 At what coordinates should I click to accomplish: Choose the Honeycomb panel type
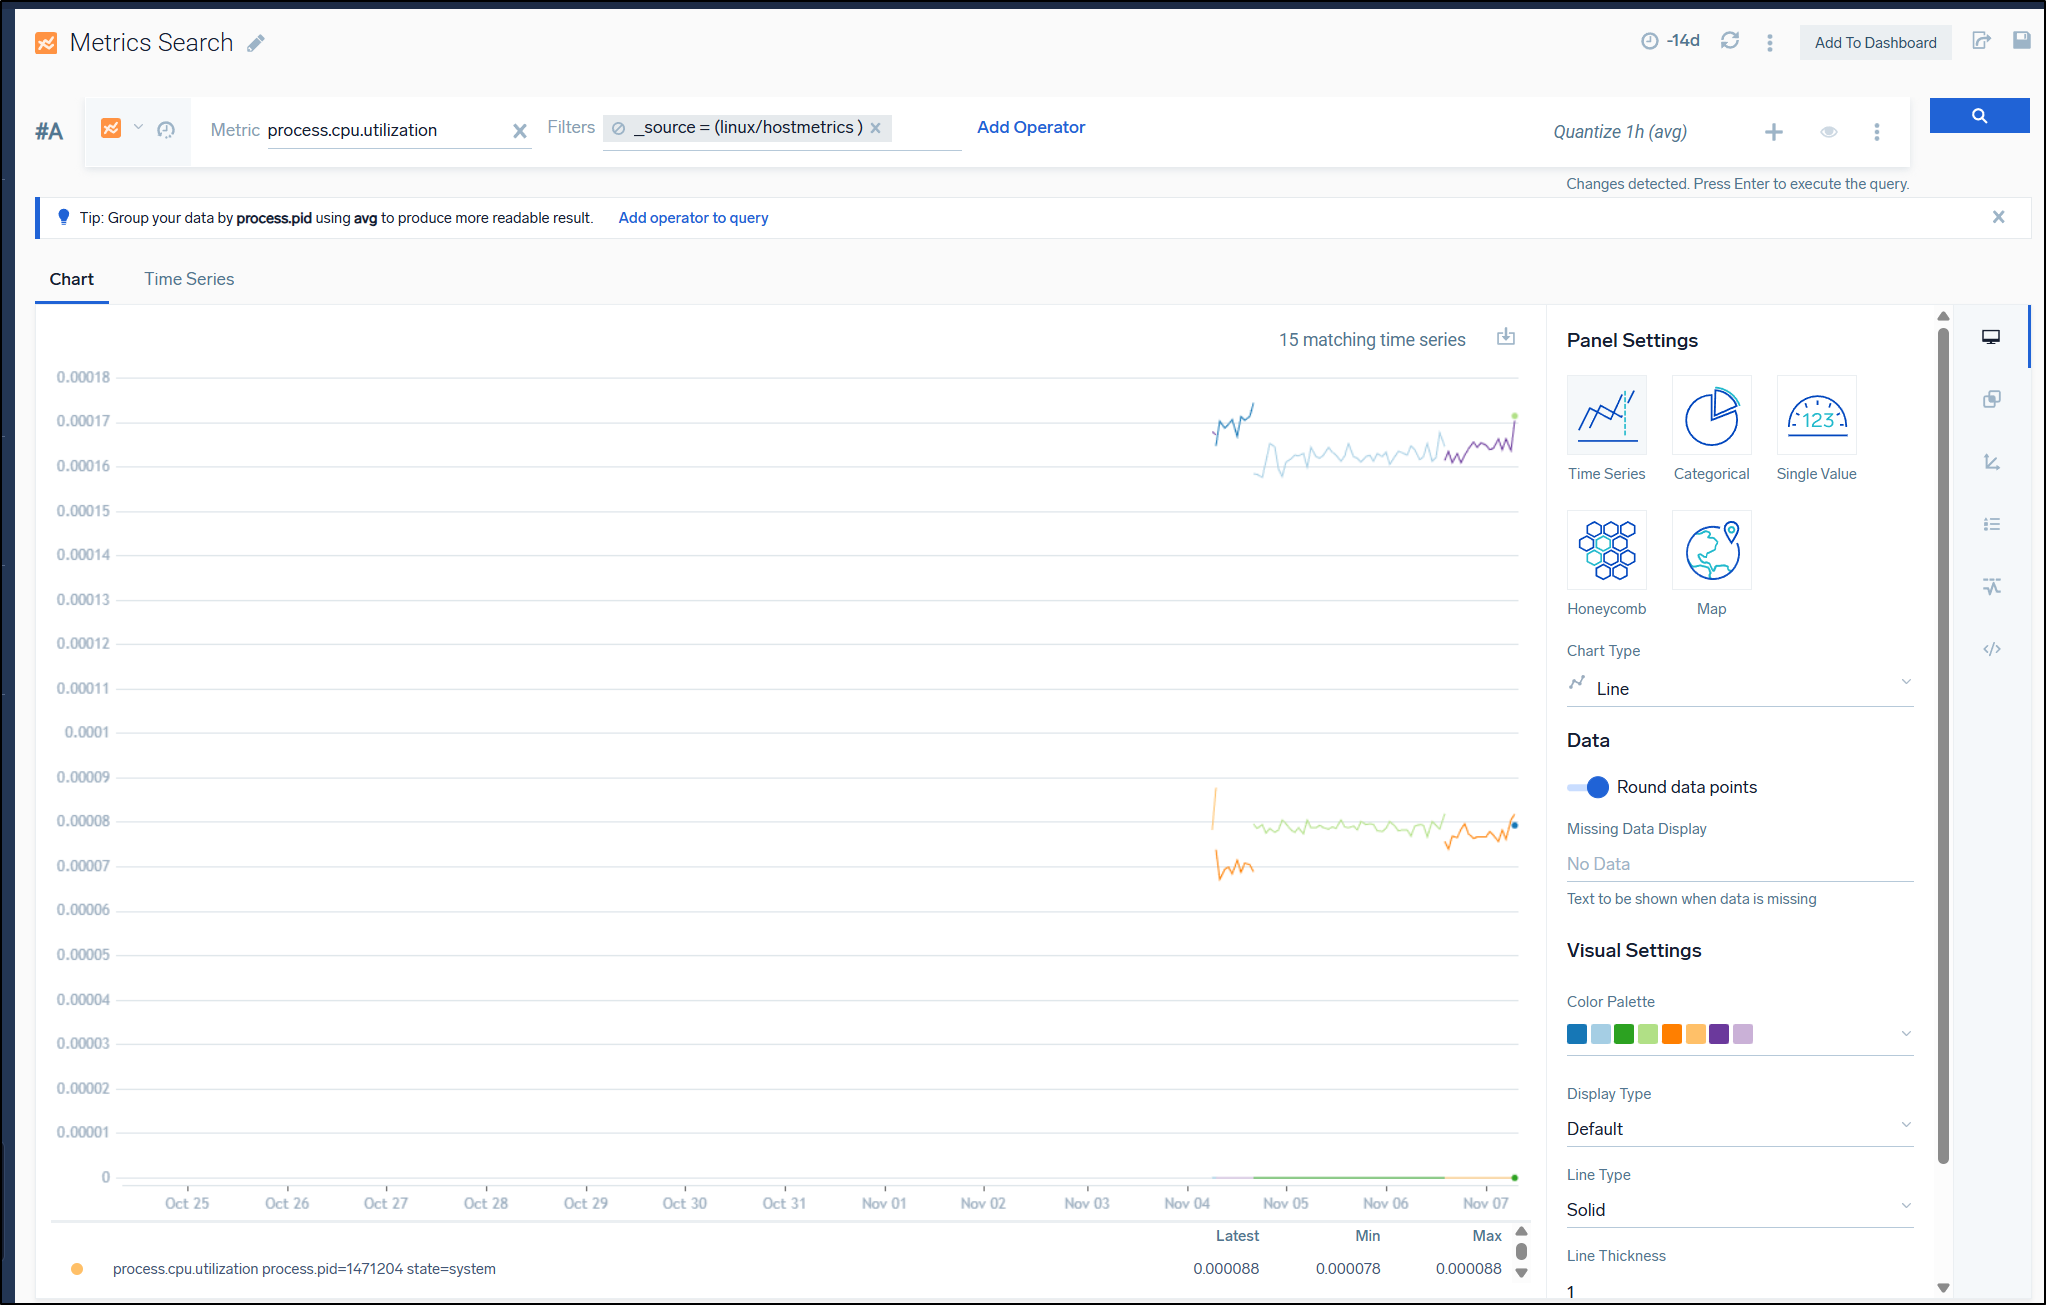pos(1606,551)
